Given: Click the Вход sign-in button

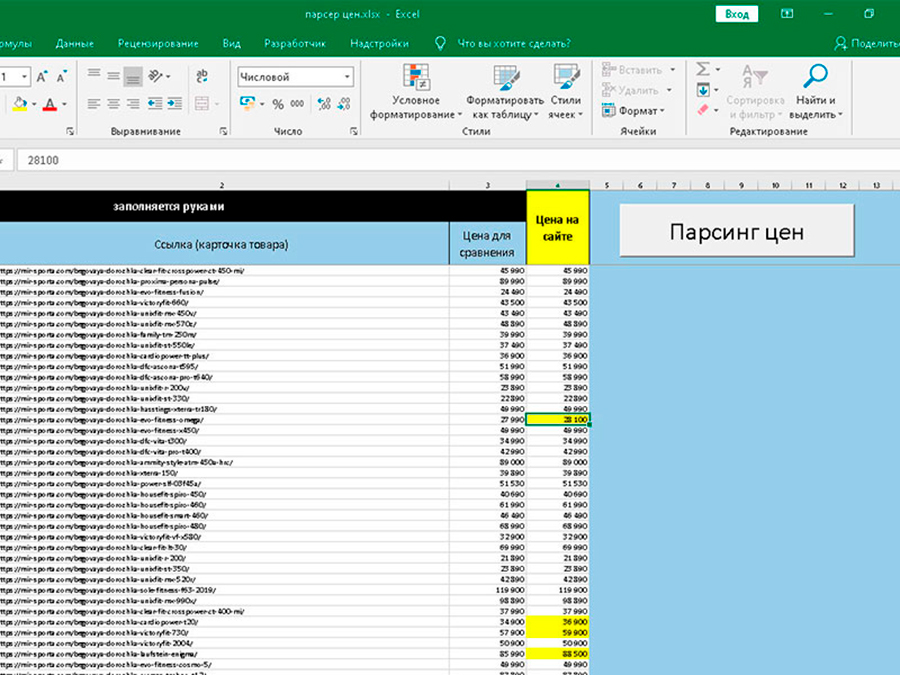Looking at the screenshot, I should pos(736,14).
